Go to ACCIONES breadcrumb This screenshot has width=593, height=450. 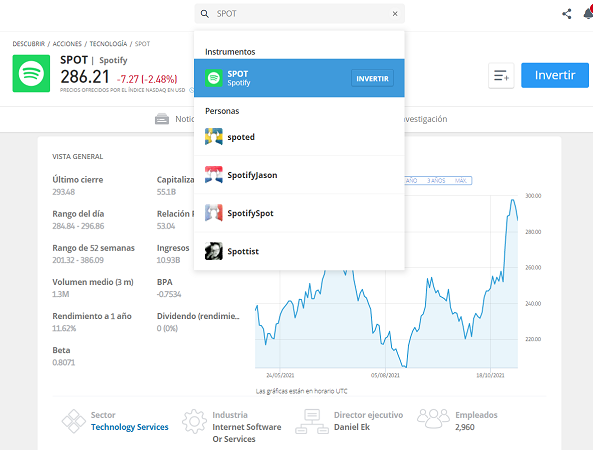click(x=67, y=44)
